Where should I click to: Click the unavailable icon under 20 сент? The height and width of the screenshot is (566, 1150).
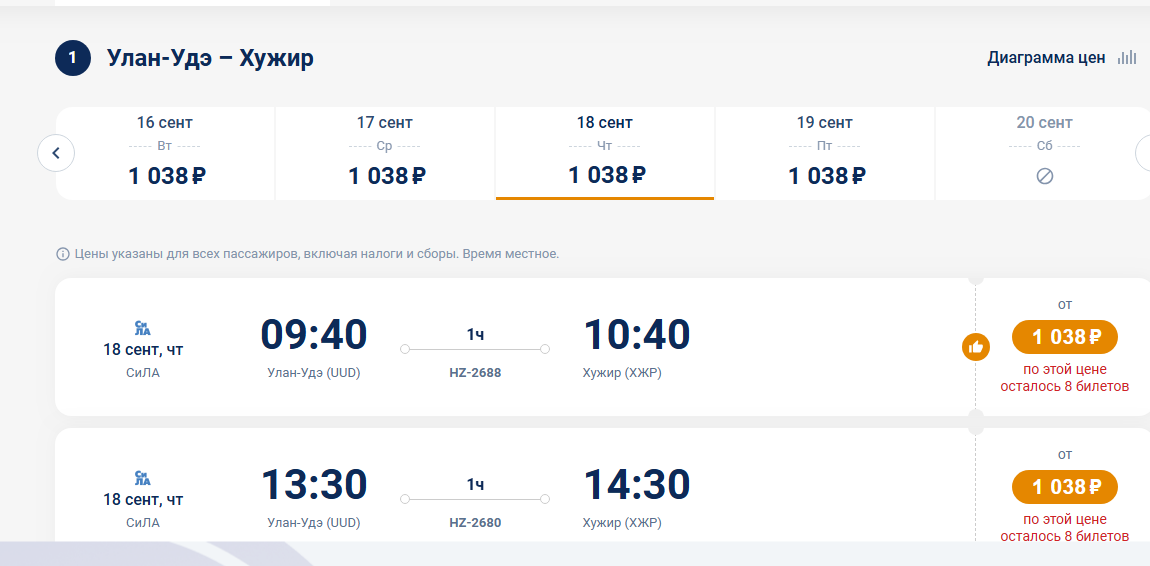1044,176
